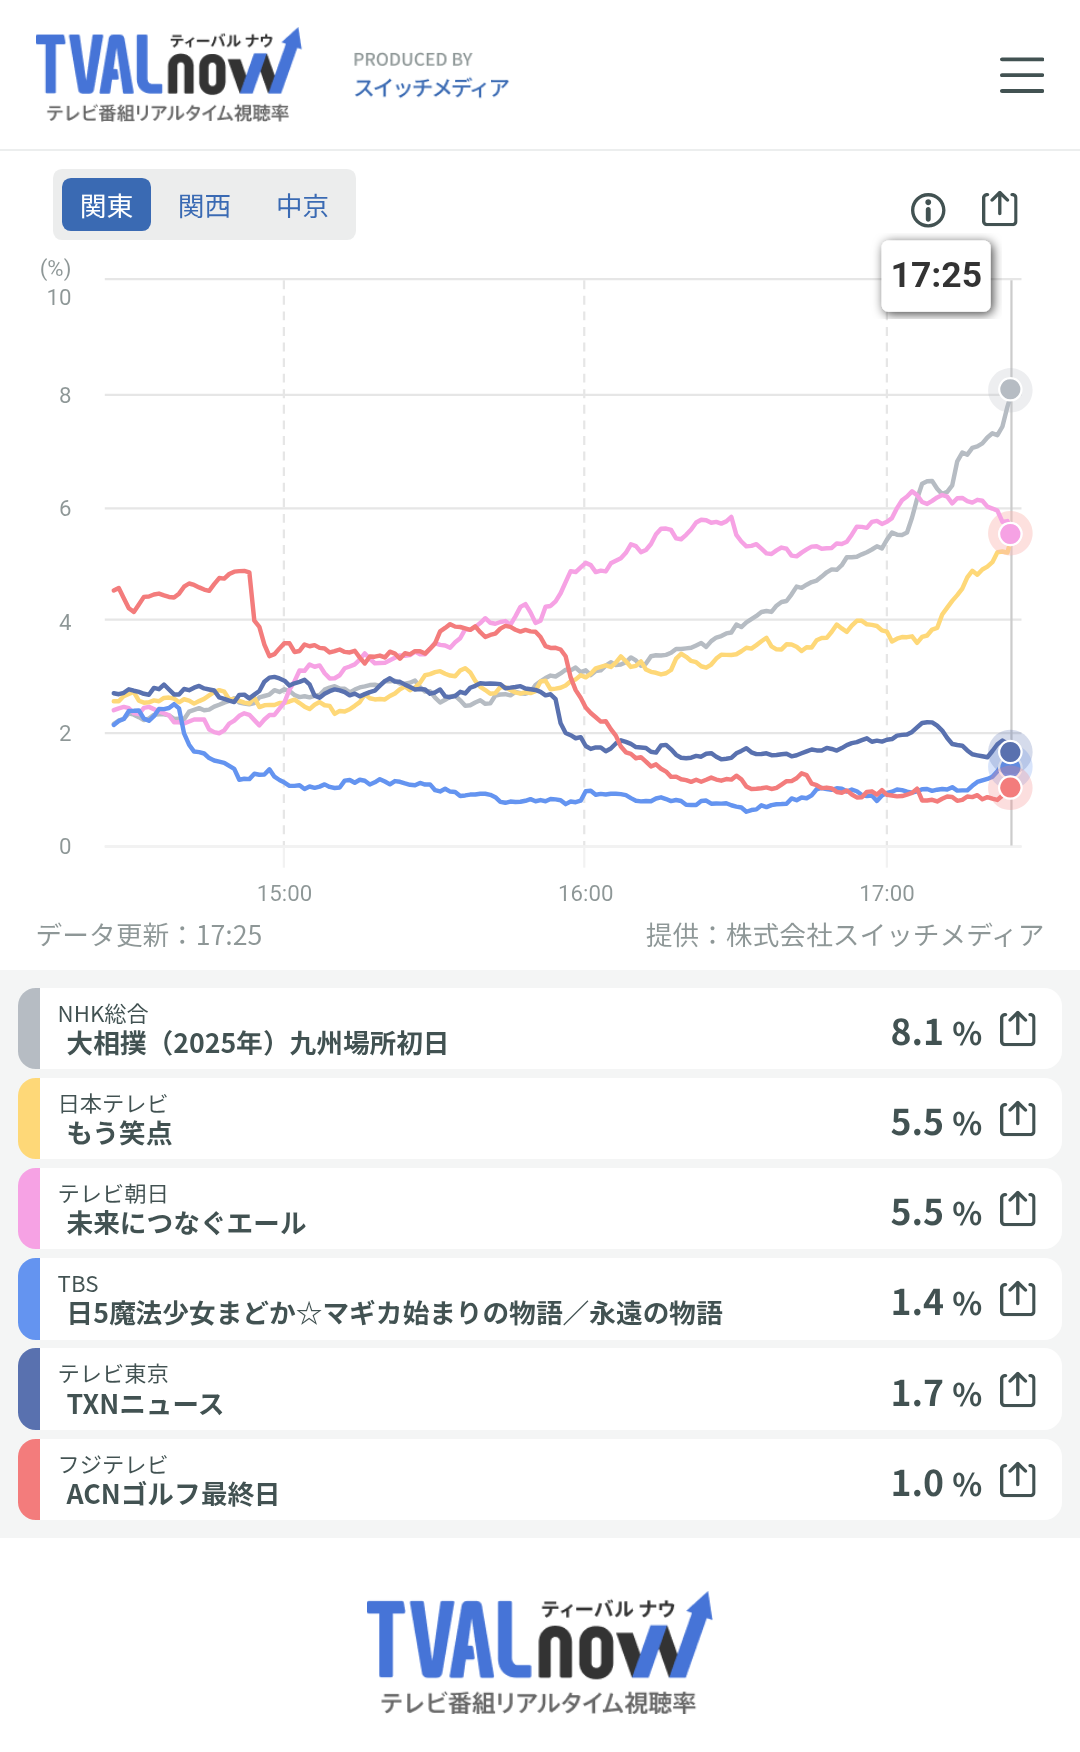Click the TVALnow header logo

tap(168, 75)
